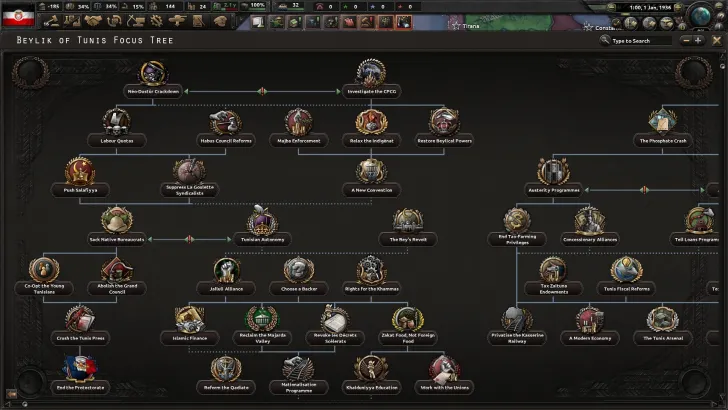Pick the Reclaim the Majarda Valley focus
This screenshot has height=410, width=728.
pos(262,320)
